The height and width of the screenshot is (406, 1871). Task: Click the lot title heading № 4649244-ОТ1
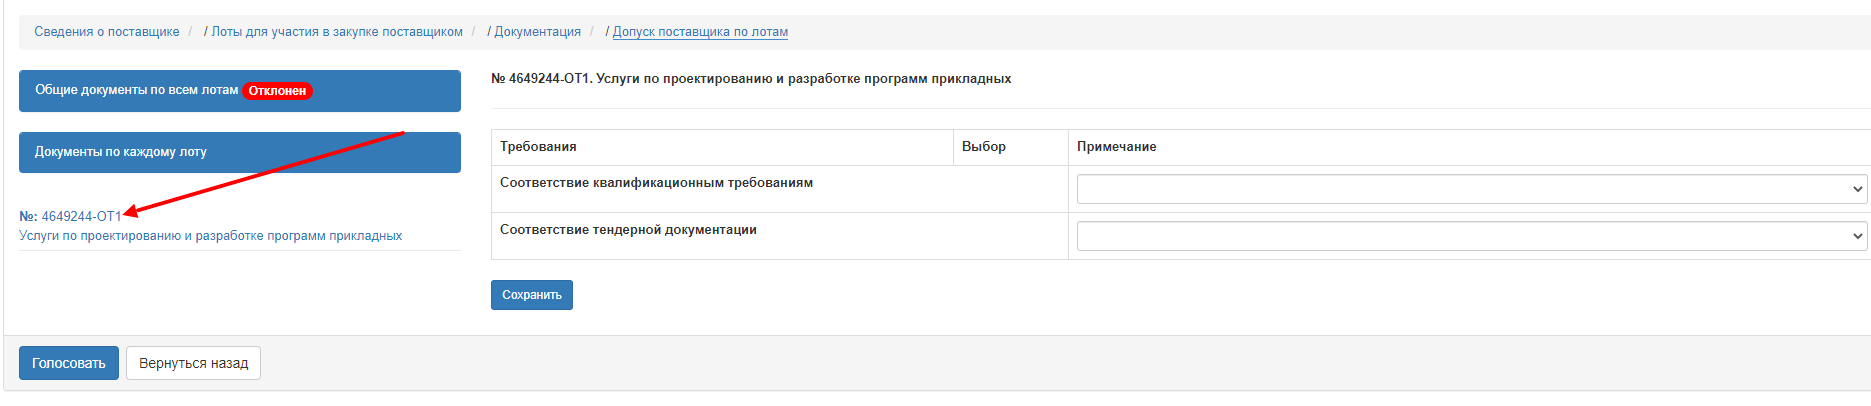pyautogui.click(x=751, y=79)
